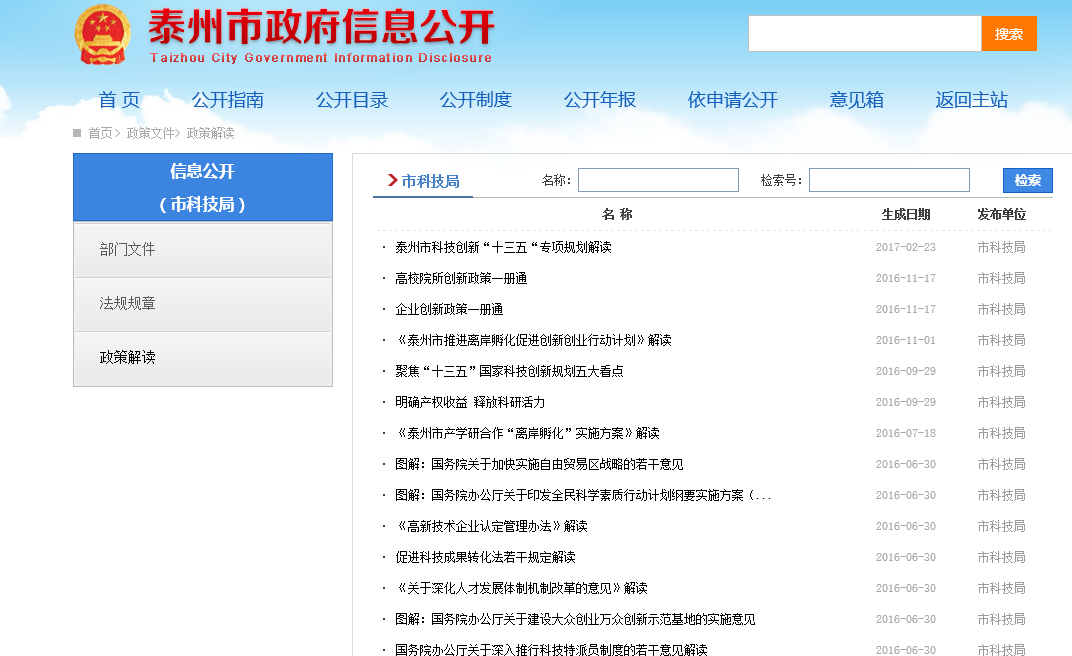
Task: Click the 检索号 index number input field
Action: coord(889,180)
